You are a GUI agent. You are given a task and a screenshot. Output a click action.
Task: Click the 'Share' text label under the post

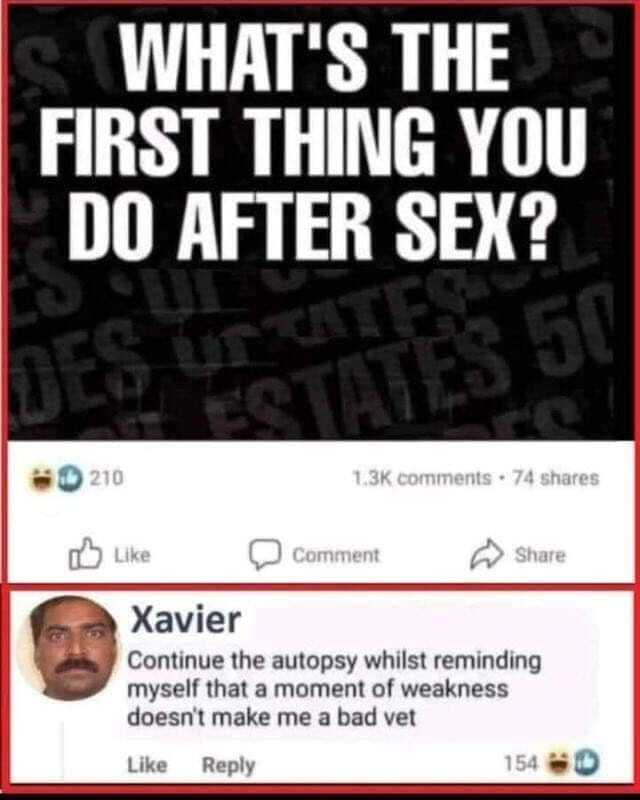coord(540,555)
